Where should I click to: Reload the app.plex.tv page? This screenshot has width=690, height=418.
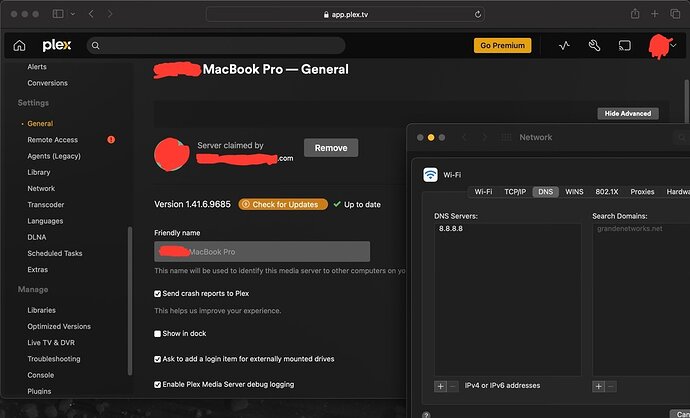click(x=478, y=15)
